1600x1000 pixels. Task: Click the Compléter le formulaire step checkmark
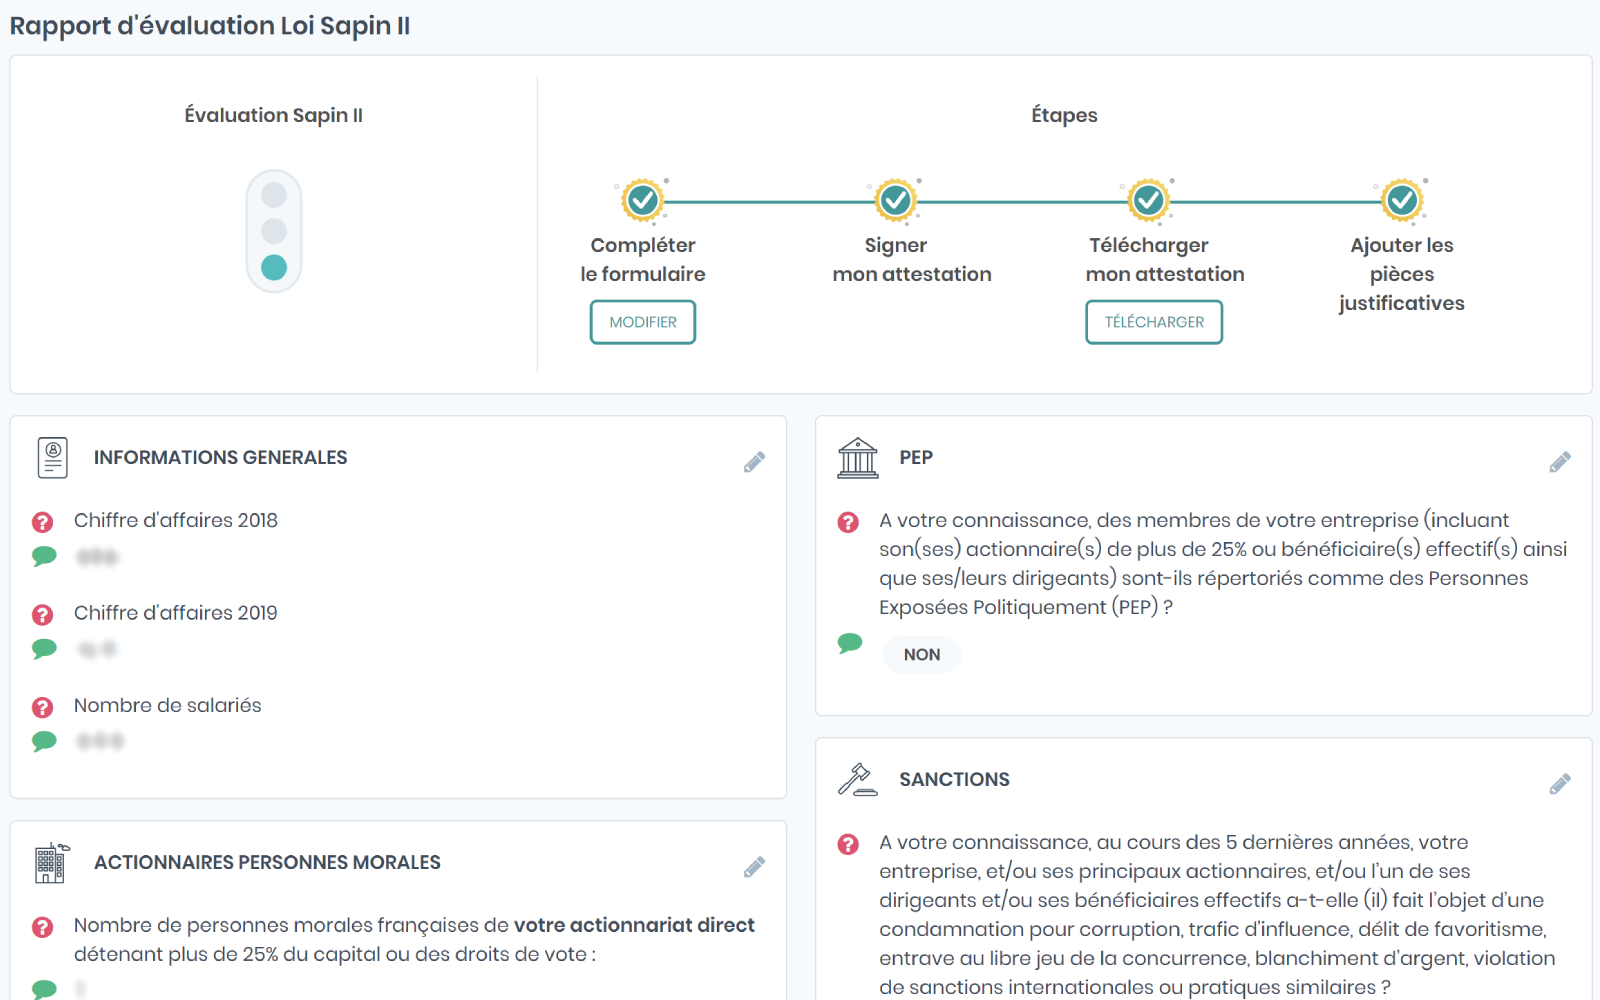[643, 201]
